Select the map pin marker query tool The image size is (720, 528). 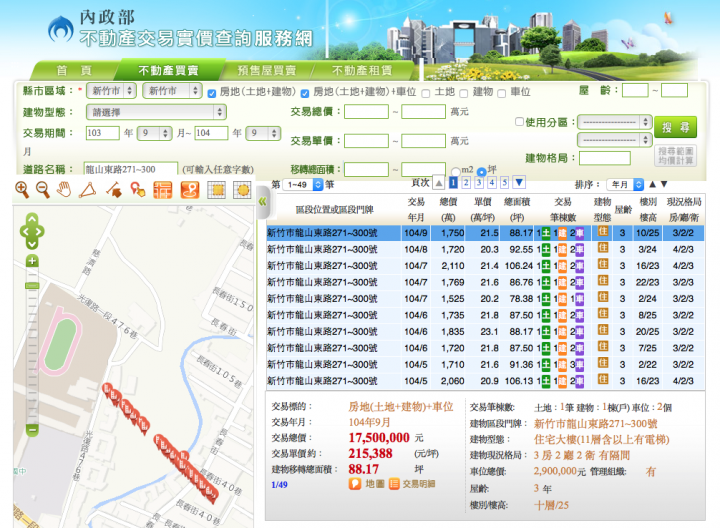pos(138,190)
